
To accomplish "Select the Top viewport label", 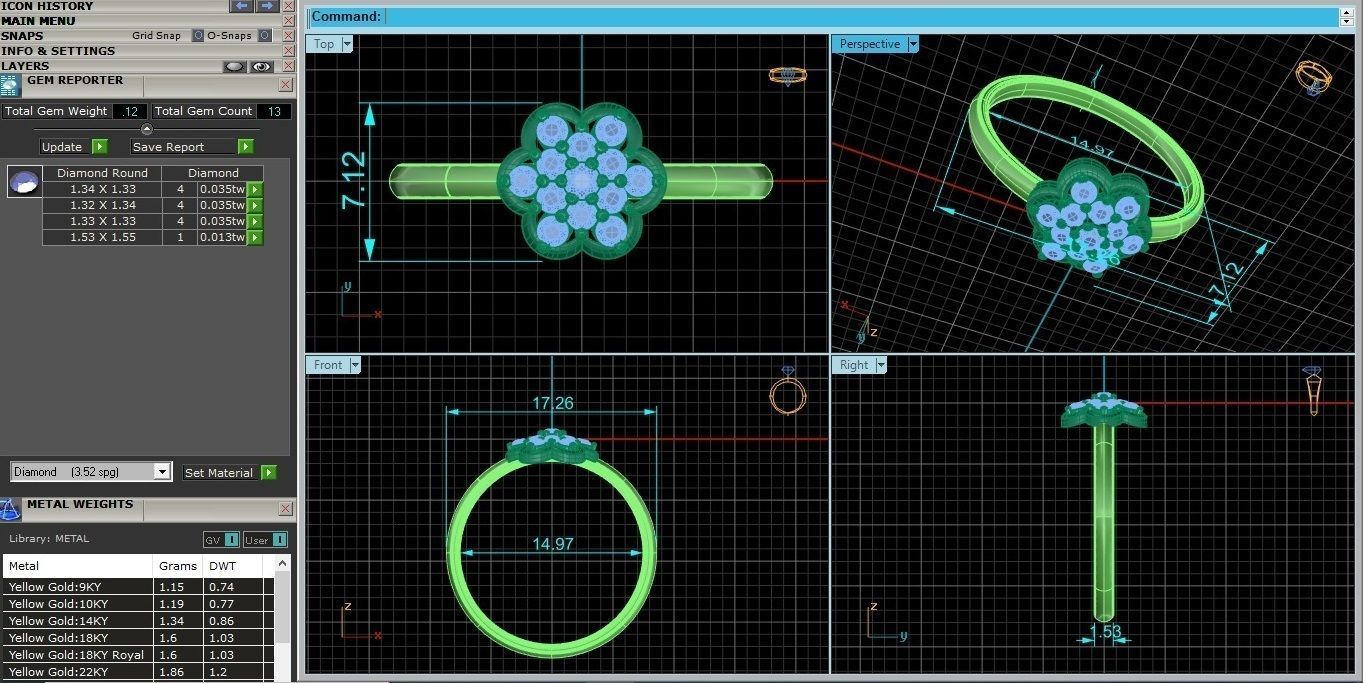I will pos(324,44).
